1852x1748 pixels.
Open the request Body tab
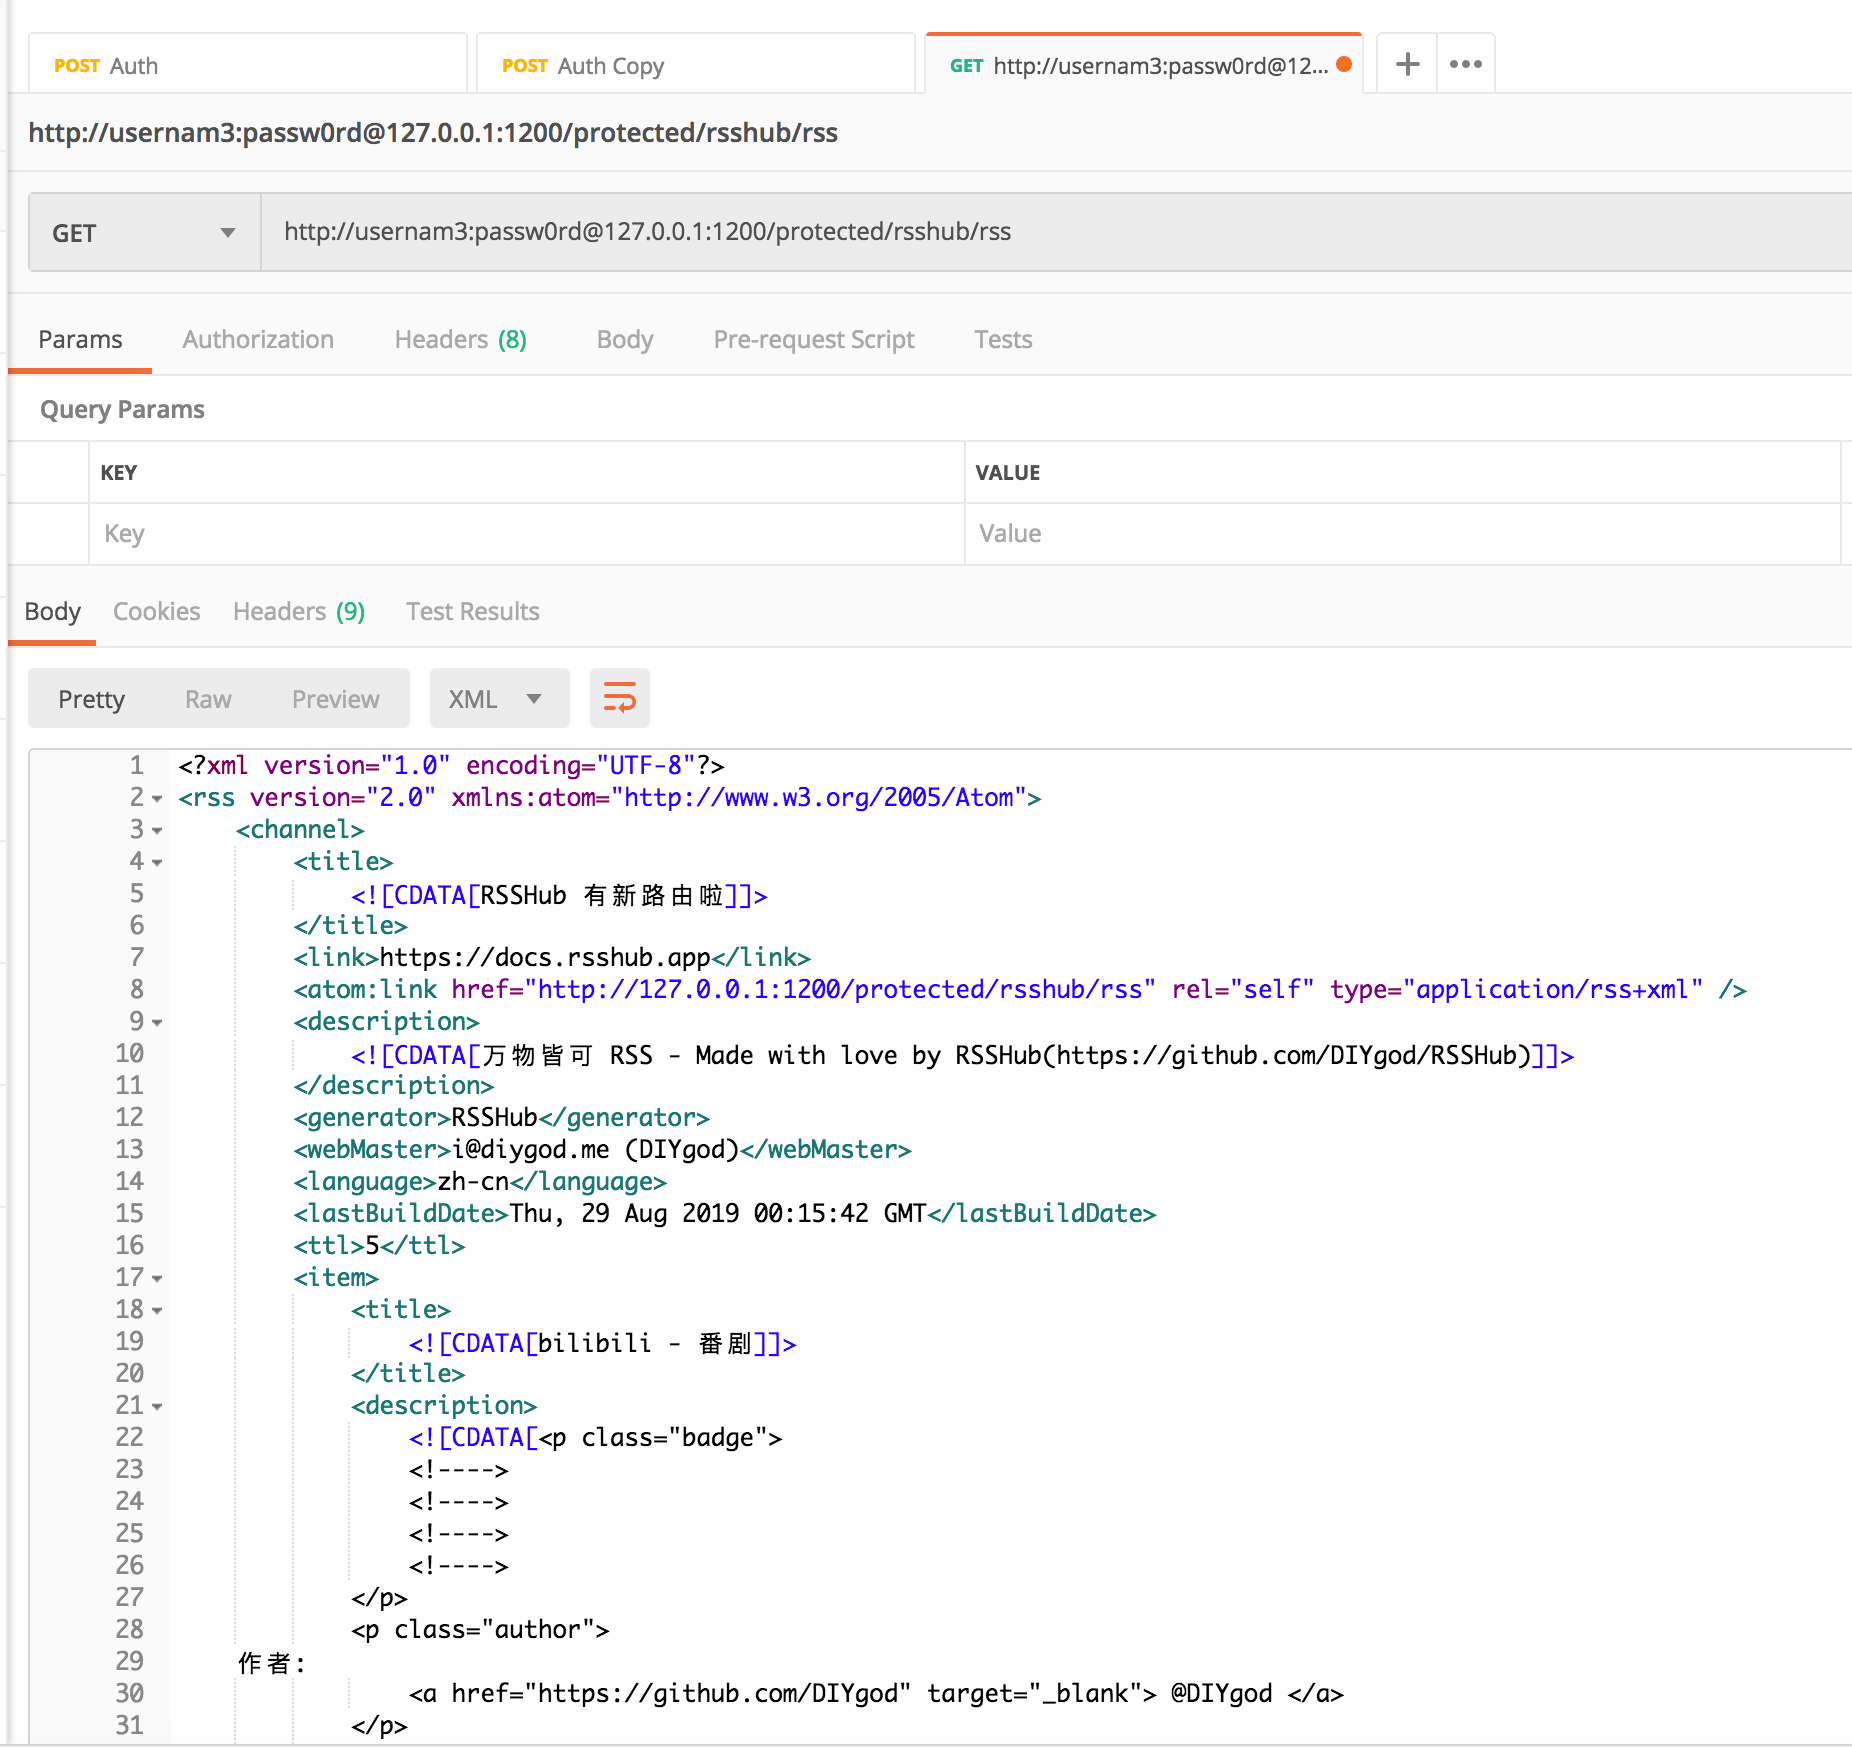coord(625,340)
